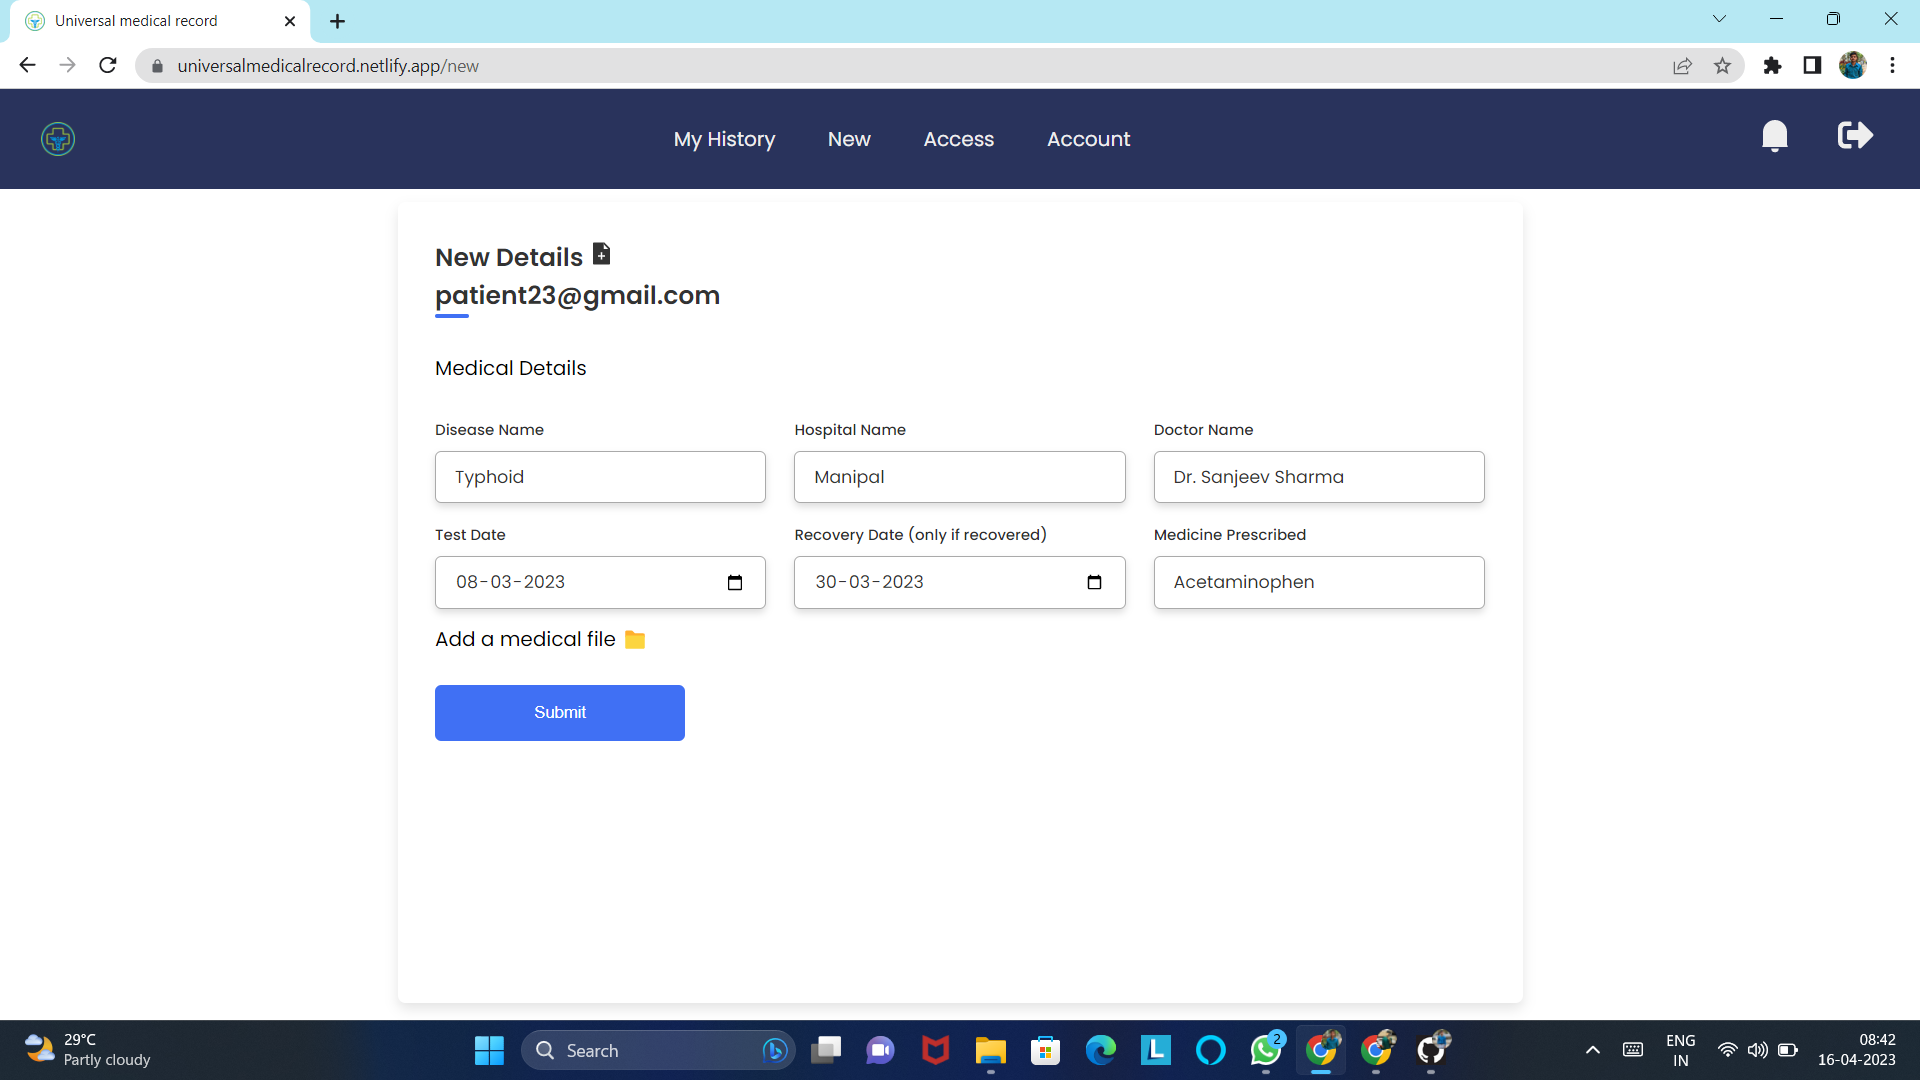Viewport: 1920px width, 1080px height.
Task: Click the page reload icon
Action: [107, 65]
